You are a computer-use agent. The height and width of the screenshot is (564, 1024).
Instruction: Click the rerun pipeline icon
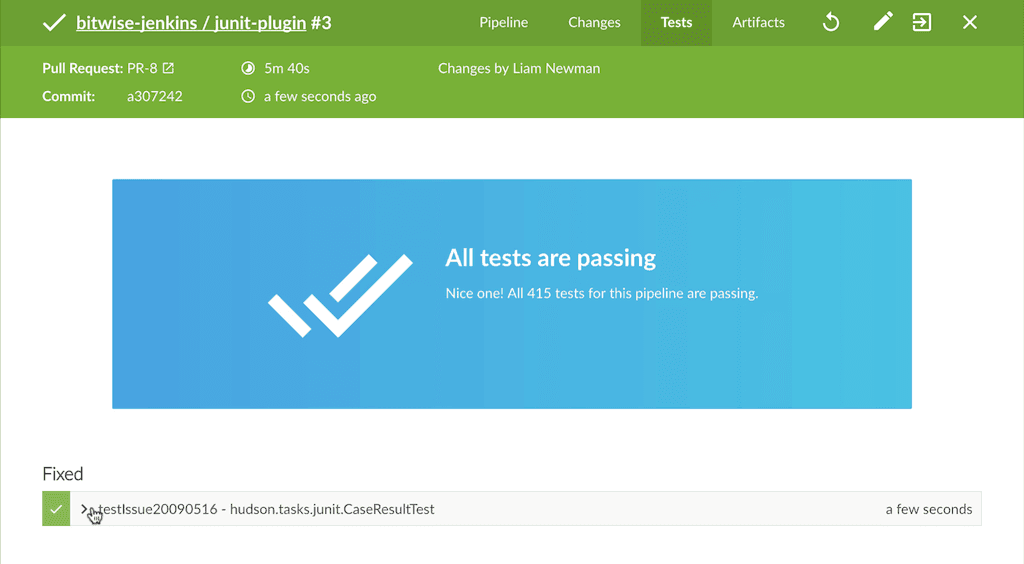pyautogui.click(x=831, y=22)
